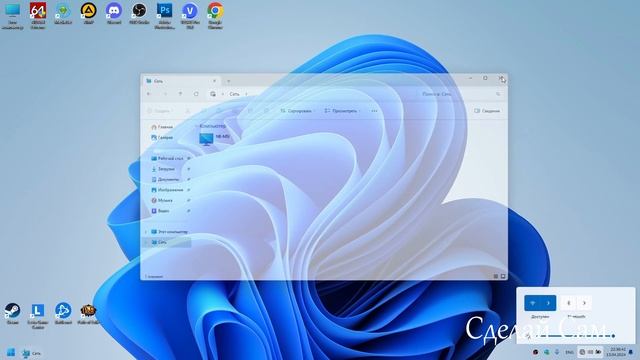Open the Windows Start menu
The width and height of the screenshot is (640, 360).
11,353
